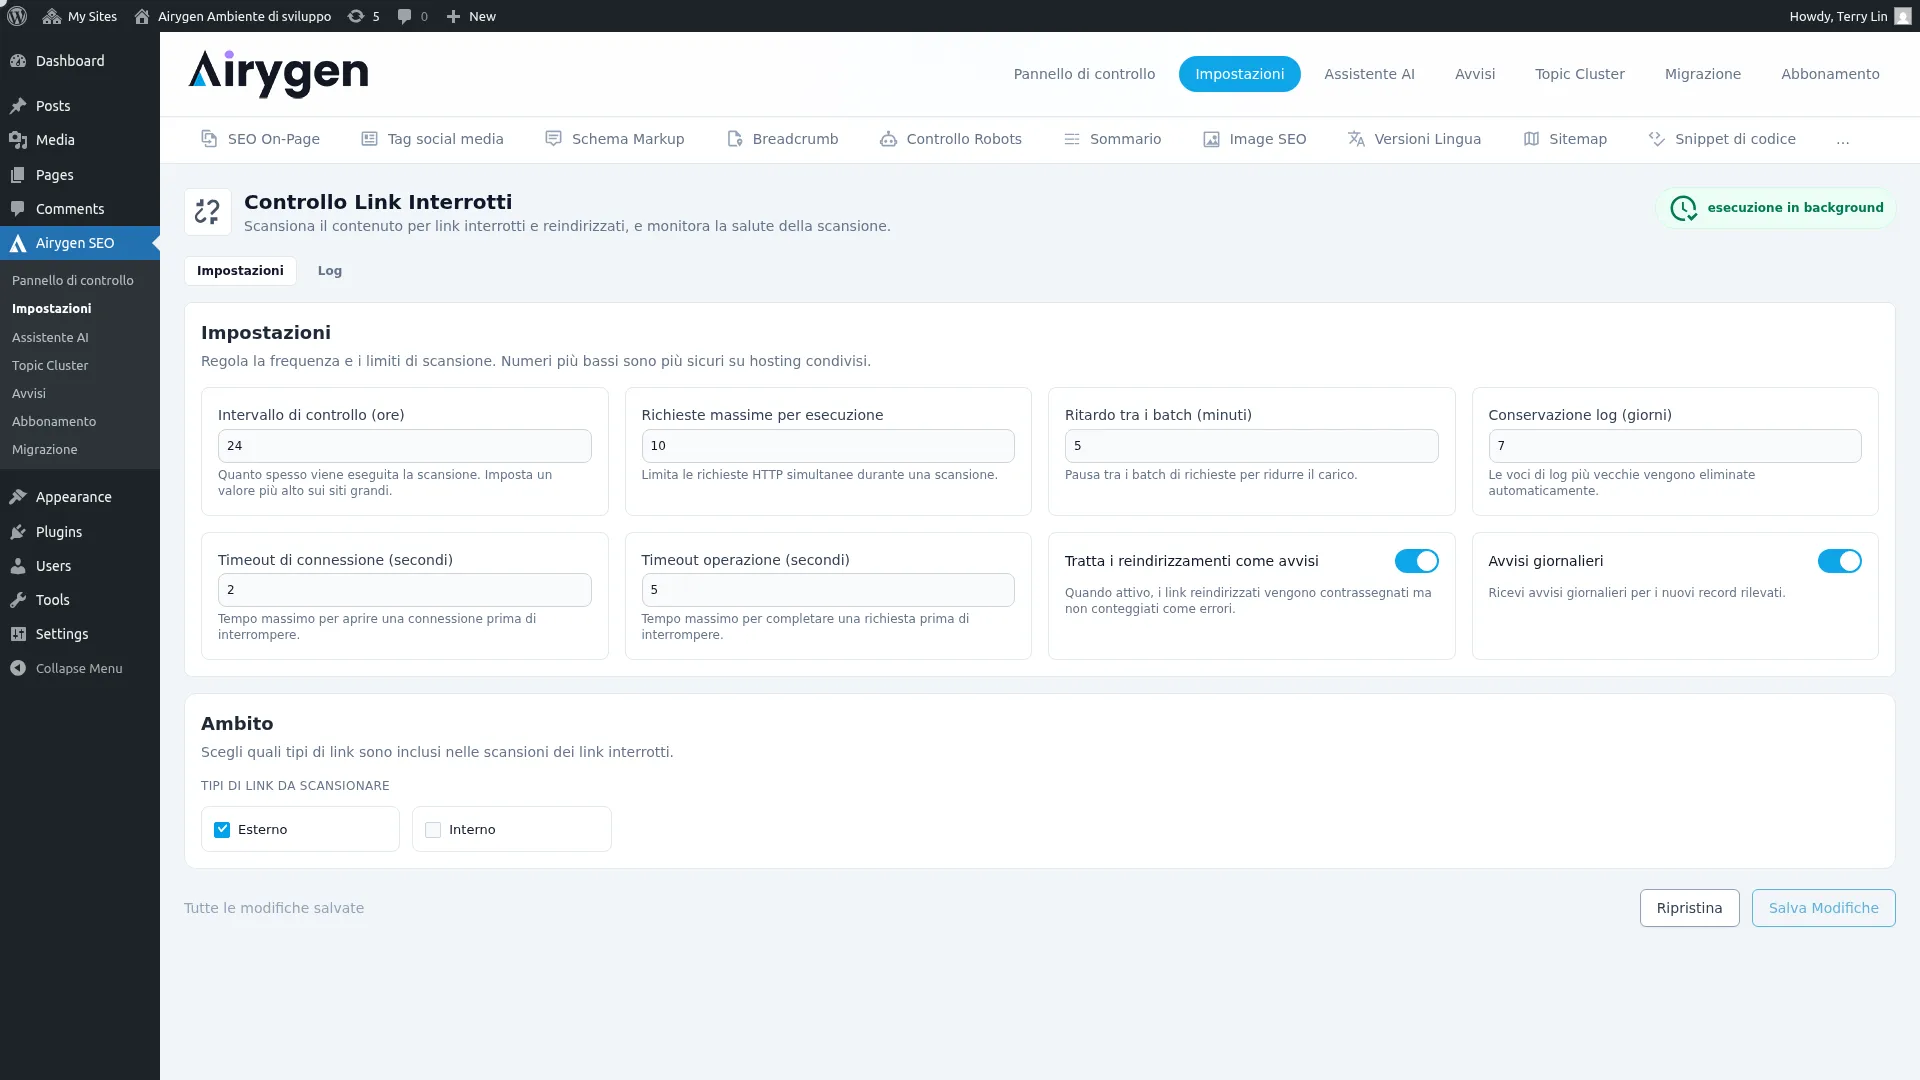Click the updates icon showing 5

356,16
